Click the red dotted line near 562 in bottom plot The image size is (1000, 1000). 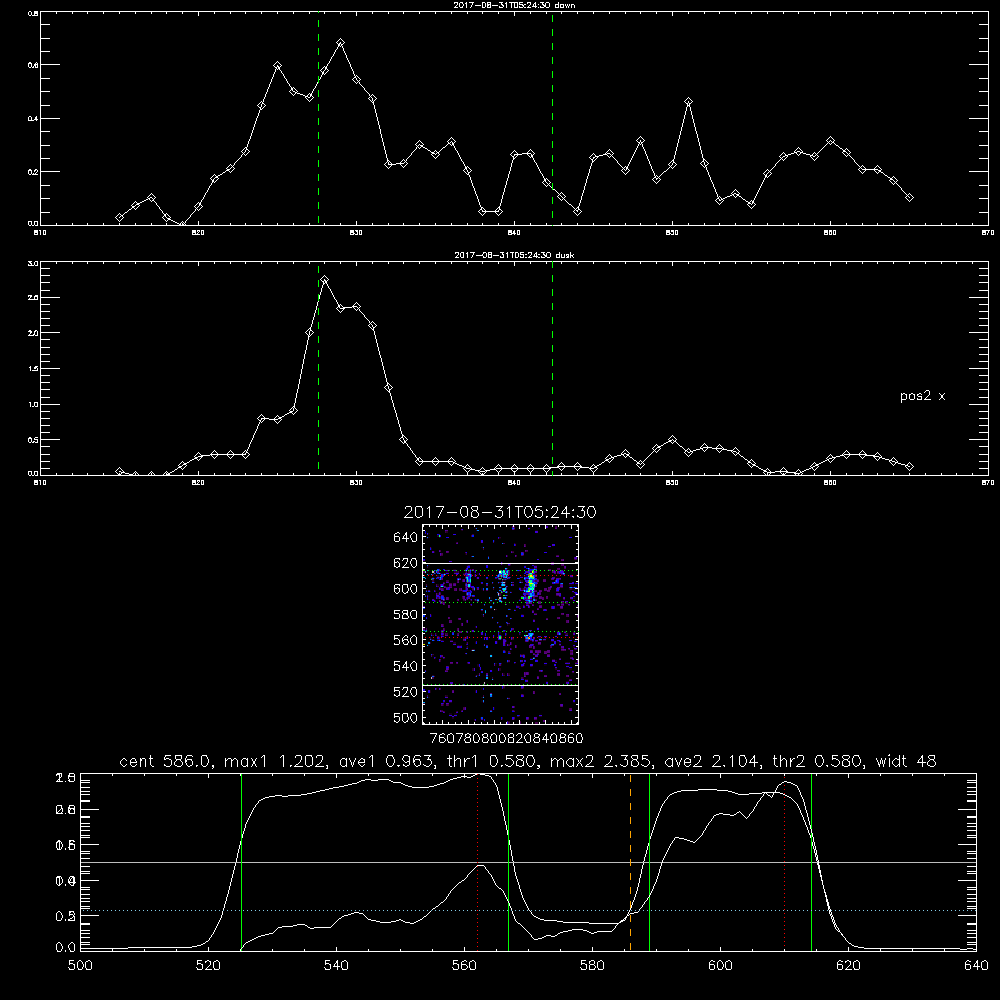tap(477, 861)
